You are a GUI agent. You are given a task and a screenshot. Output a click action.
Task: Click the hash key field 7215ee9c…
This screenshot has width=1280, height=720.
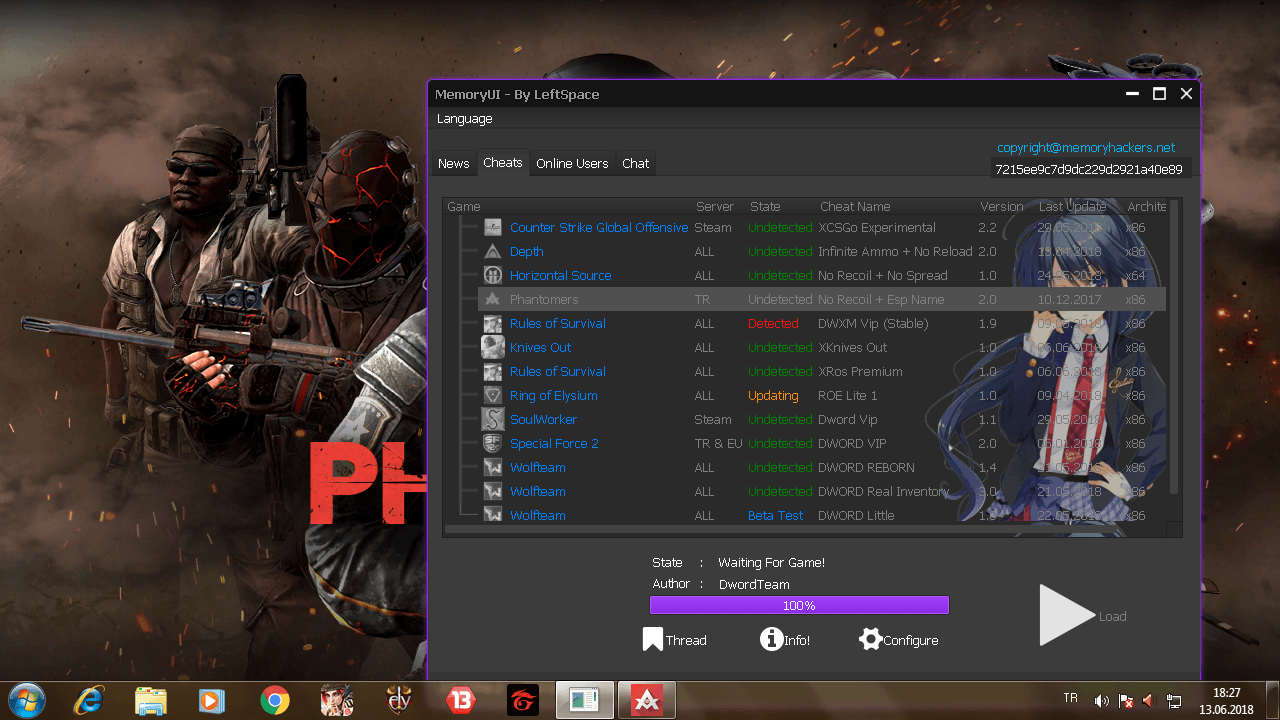[1090, 170]
